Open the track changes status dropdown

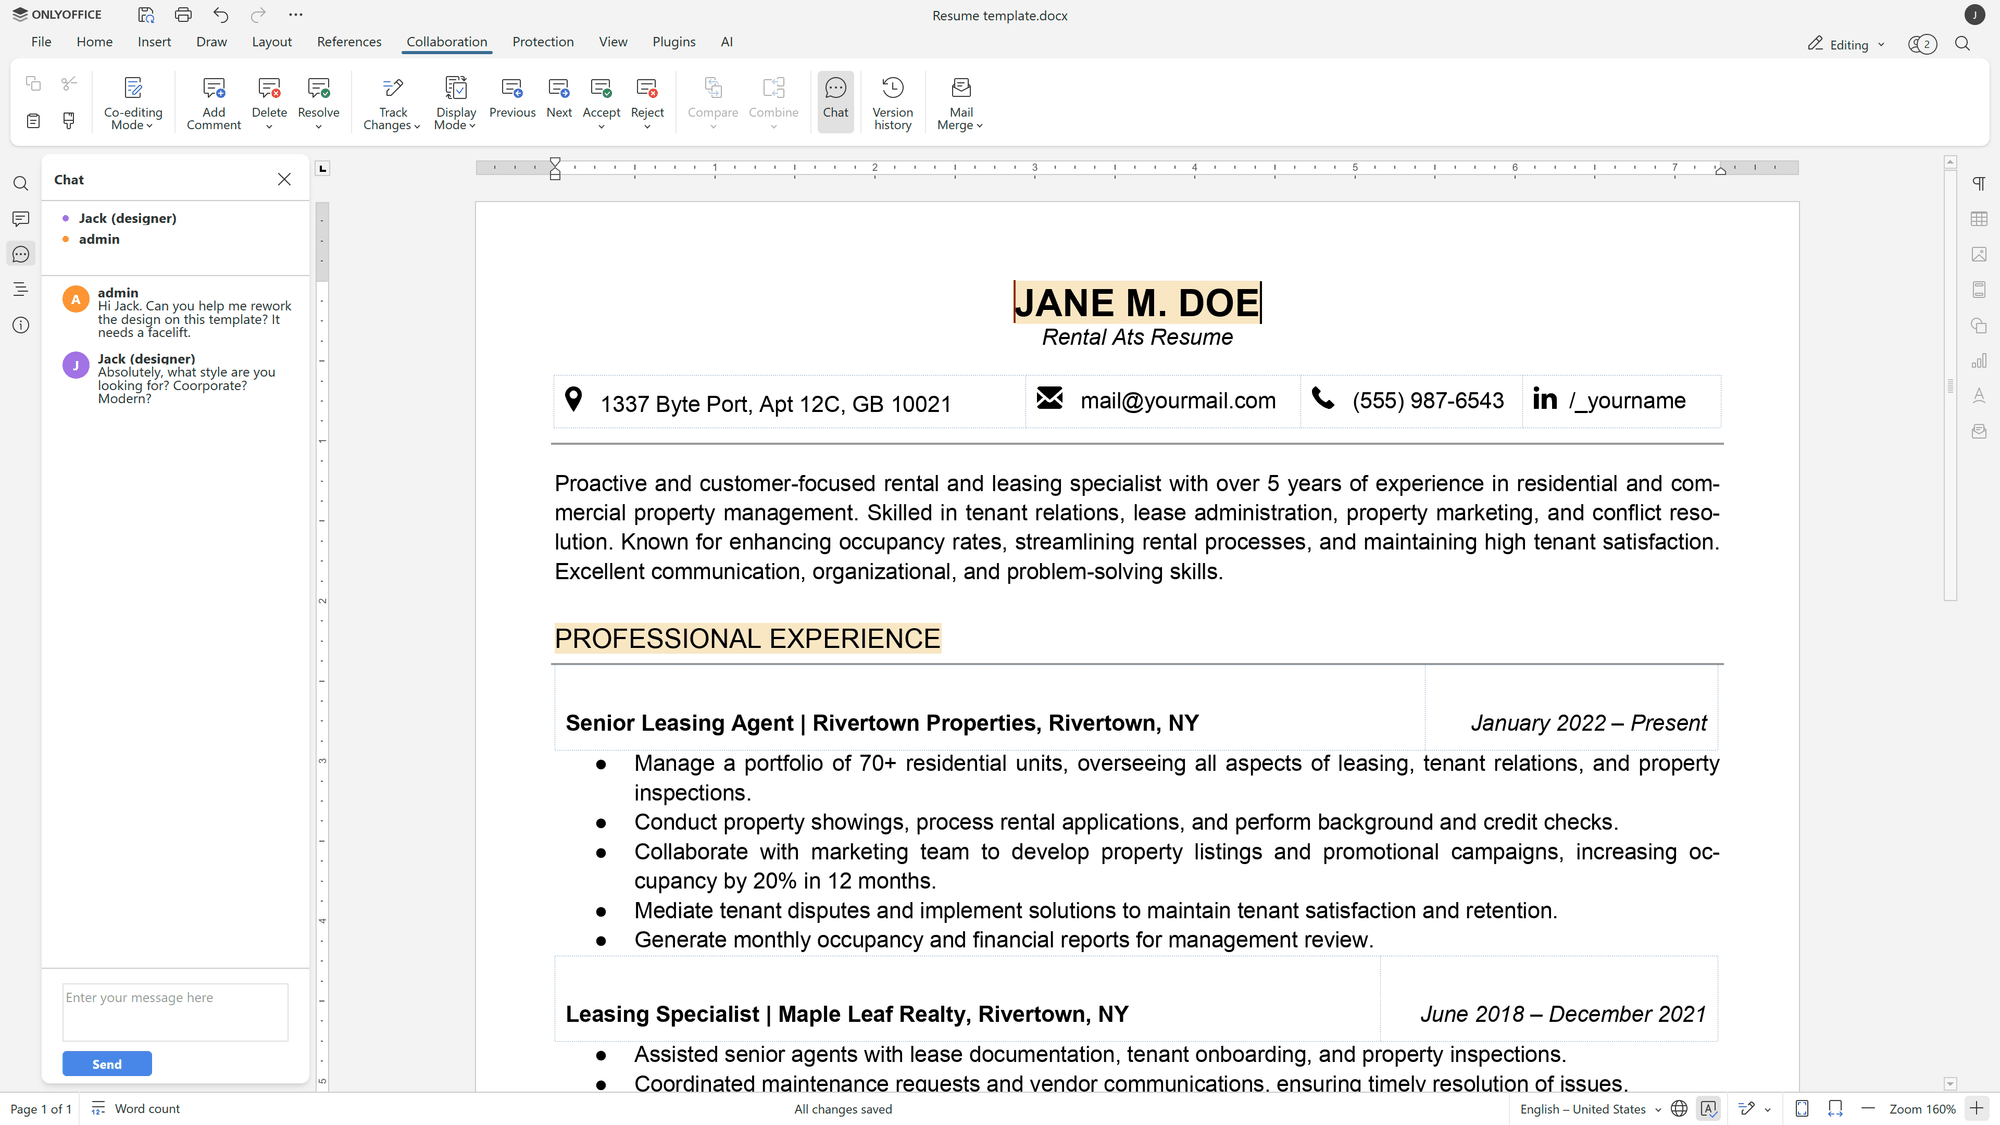(x=1767, y=1109)
